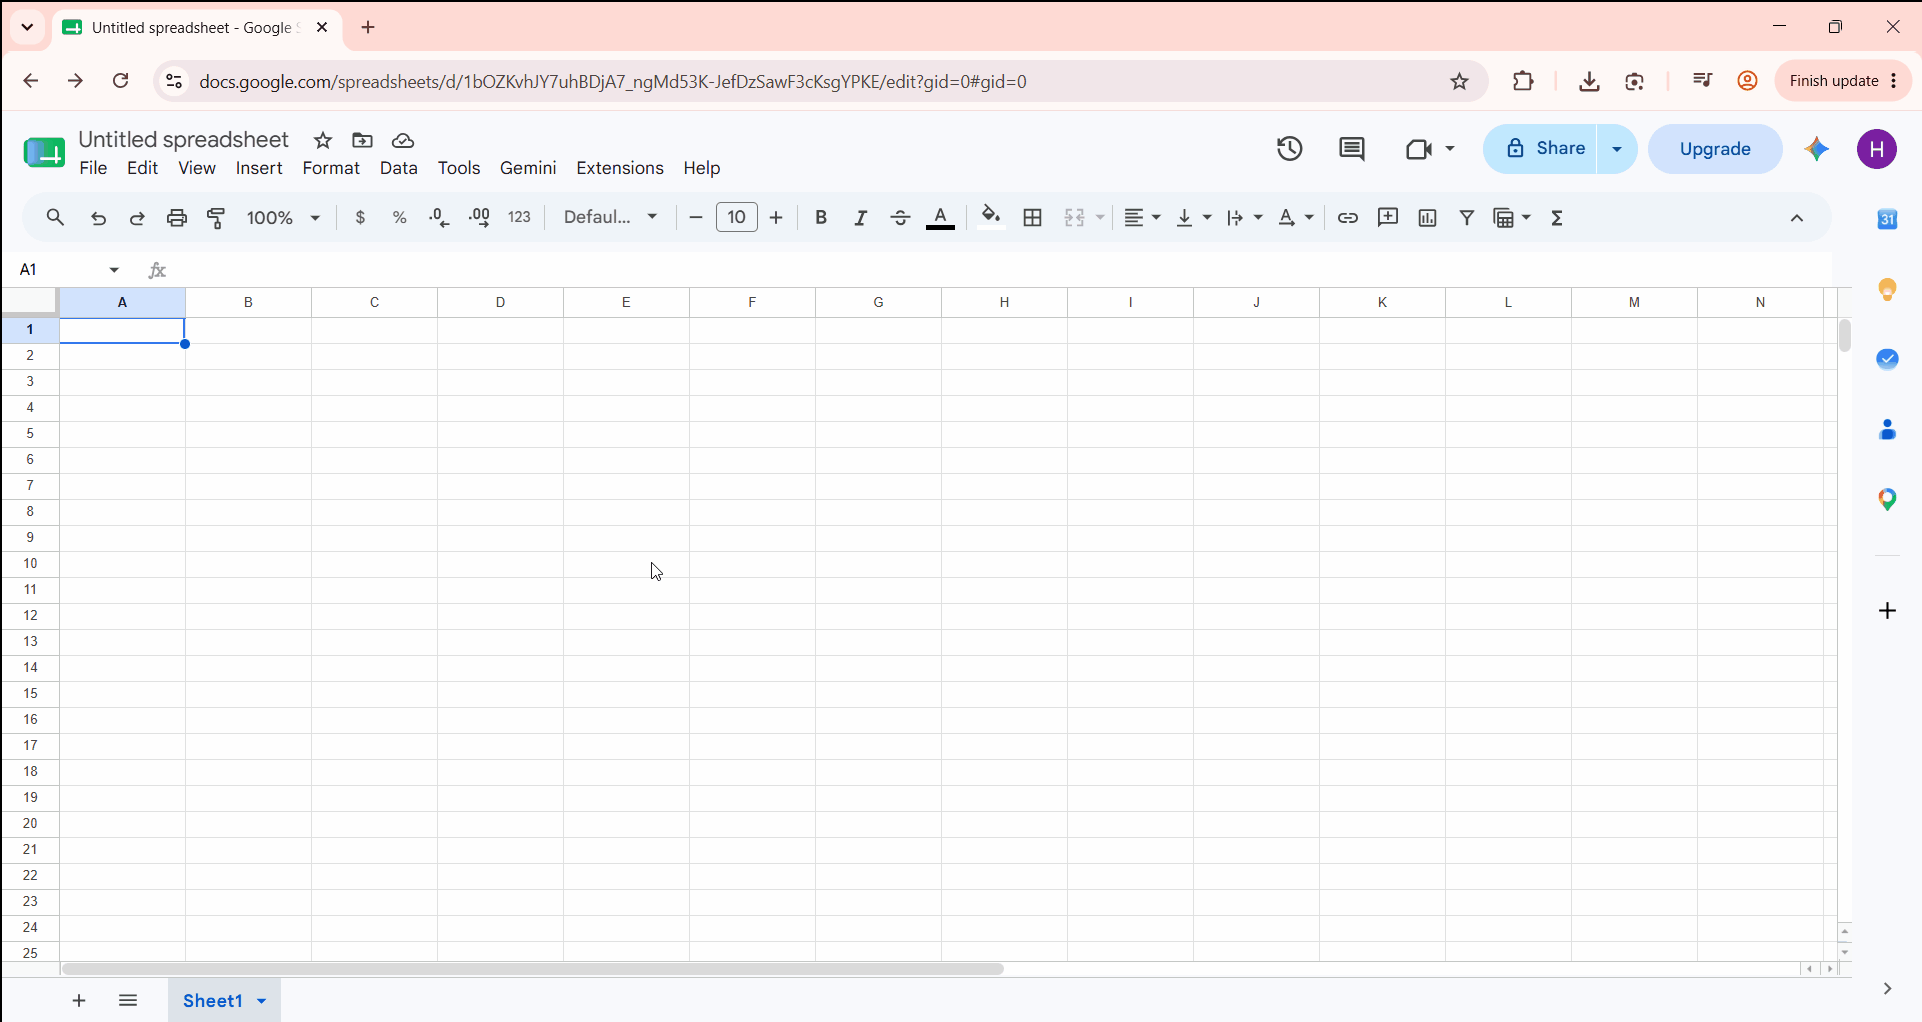Format cell as currency
This screenshot has width=1922, height=1022.
[x=360, y=217]
